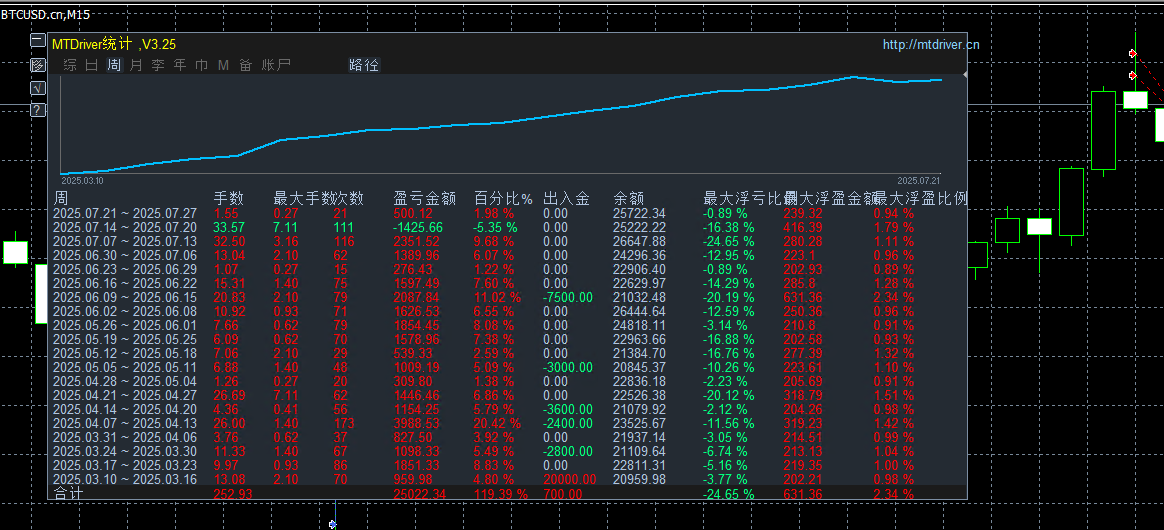Click the 最大浮亏比例 column header
The image size is (1164, 530).
point(743,198)
